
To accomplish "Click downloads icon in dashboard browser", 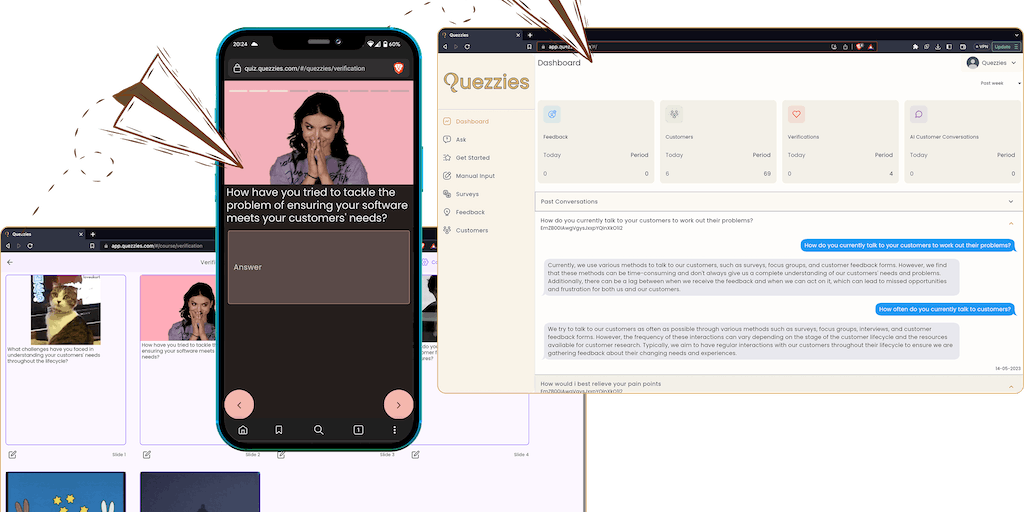I will click(x=938, y=47).
